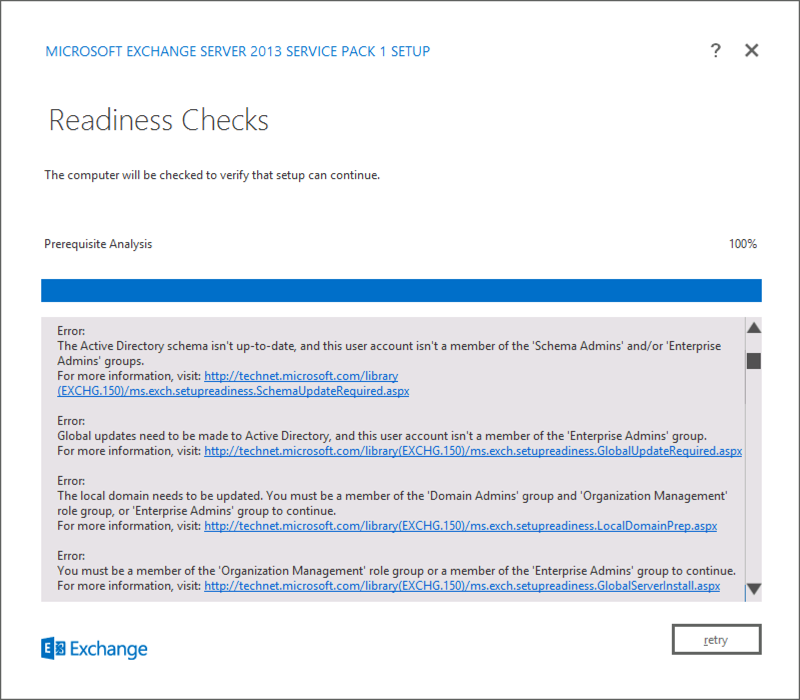Close the Exchange setup window
The image size is (800, 700).
coord(752,51)
